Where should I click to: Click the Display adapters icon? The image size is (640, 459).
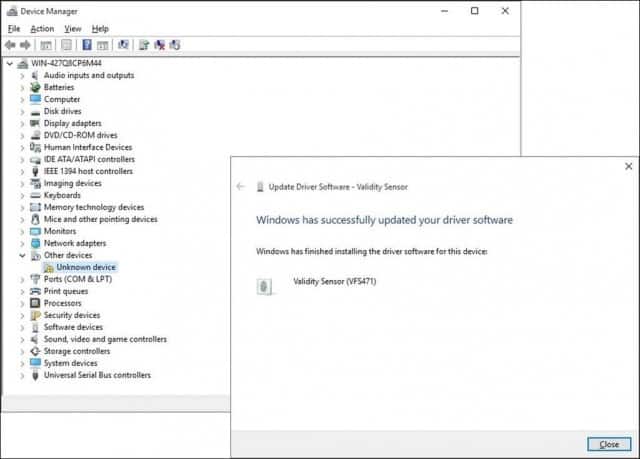[x=35, y=123]
